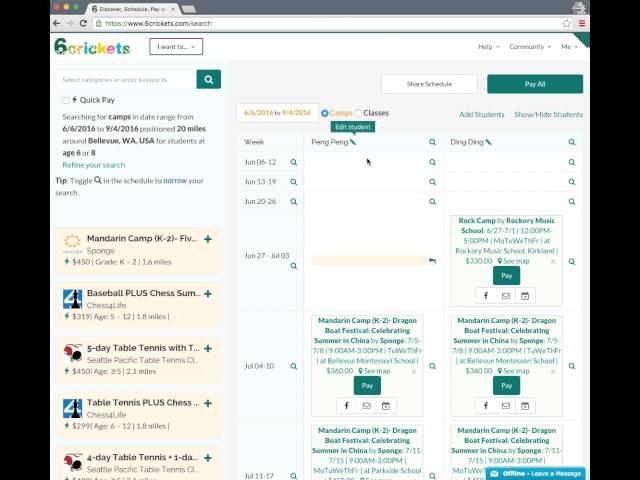Viewport: 640px width, 480px height.
Task: Narrow search to Jun 06-12 week
Action: tap(293, 162)
